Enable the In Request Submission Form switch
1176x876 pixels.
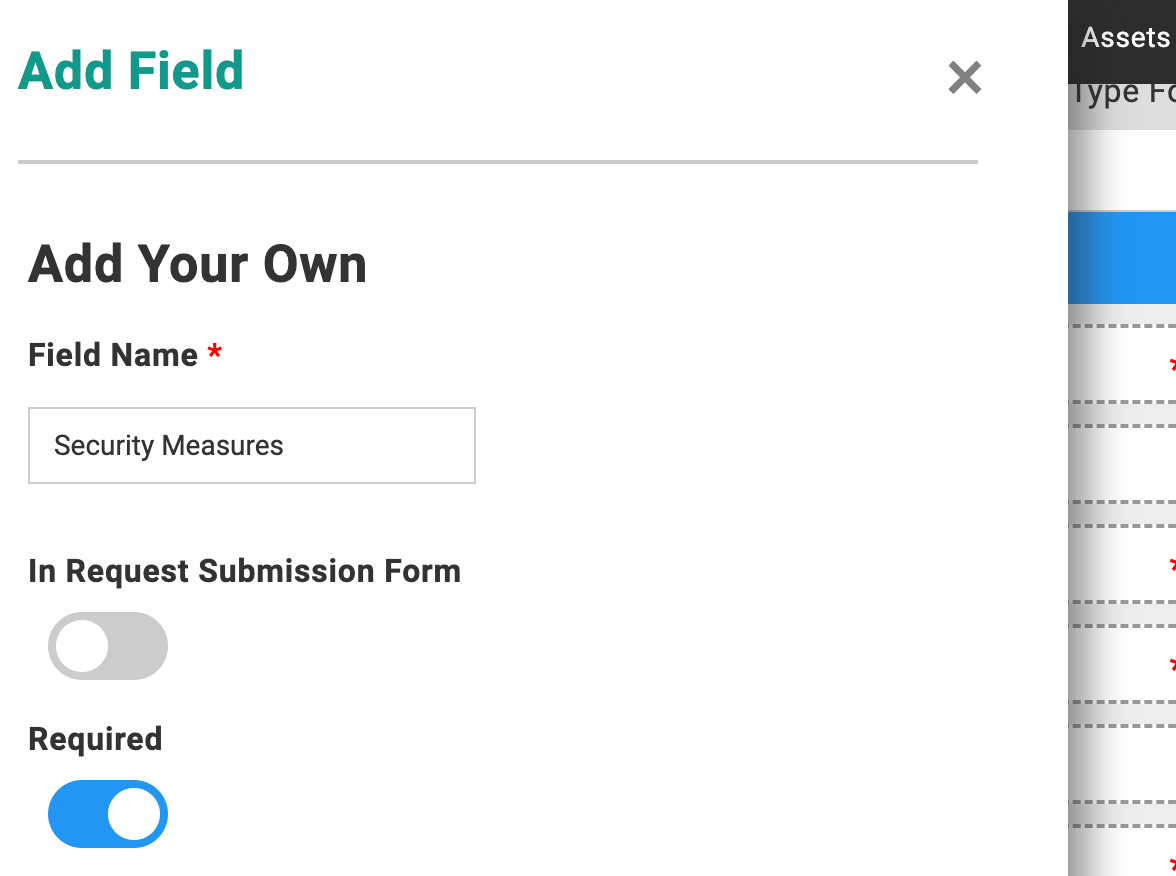coord(108,646)
